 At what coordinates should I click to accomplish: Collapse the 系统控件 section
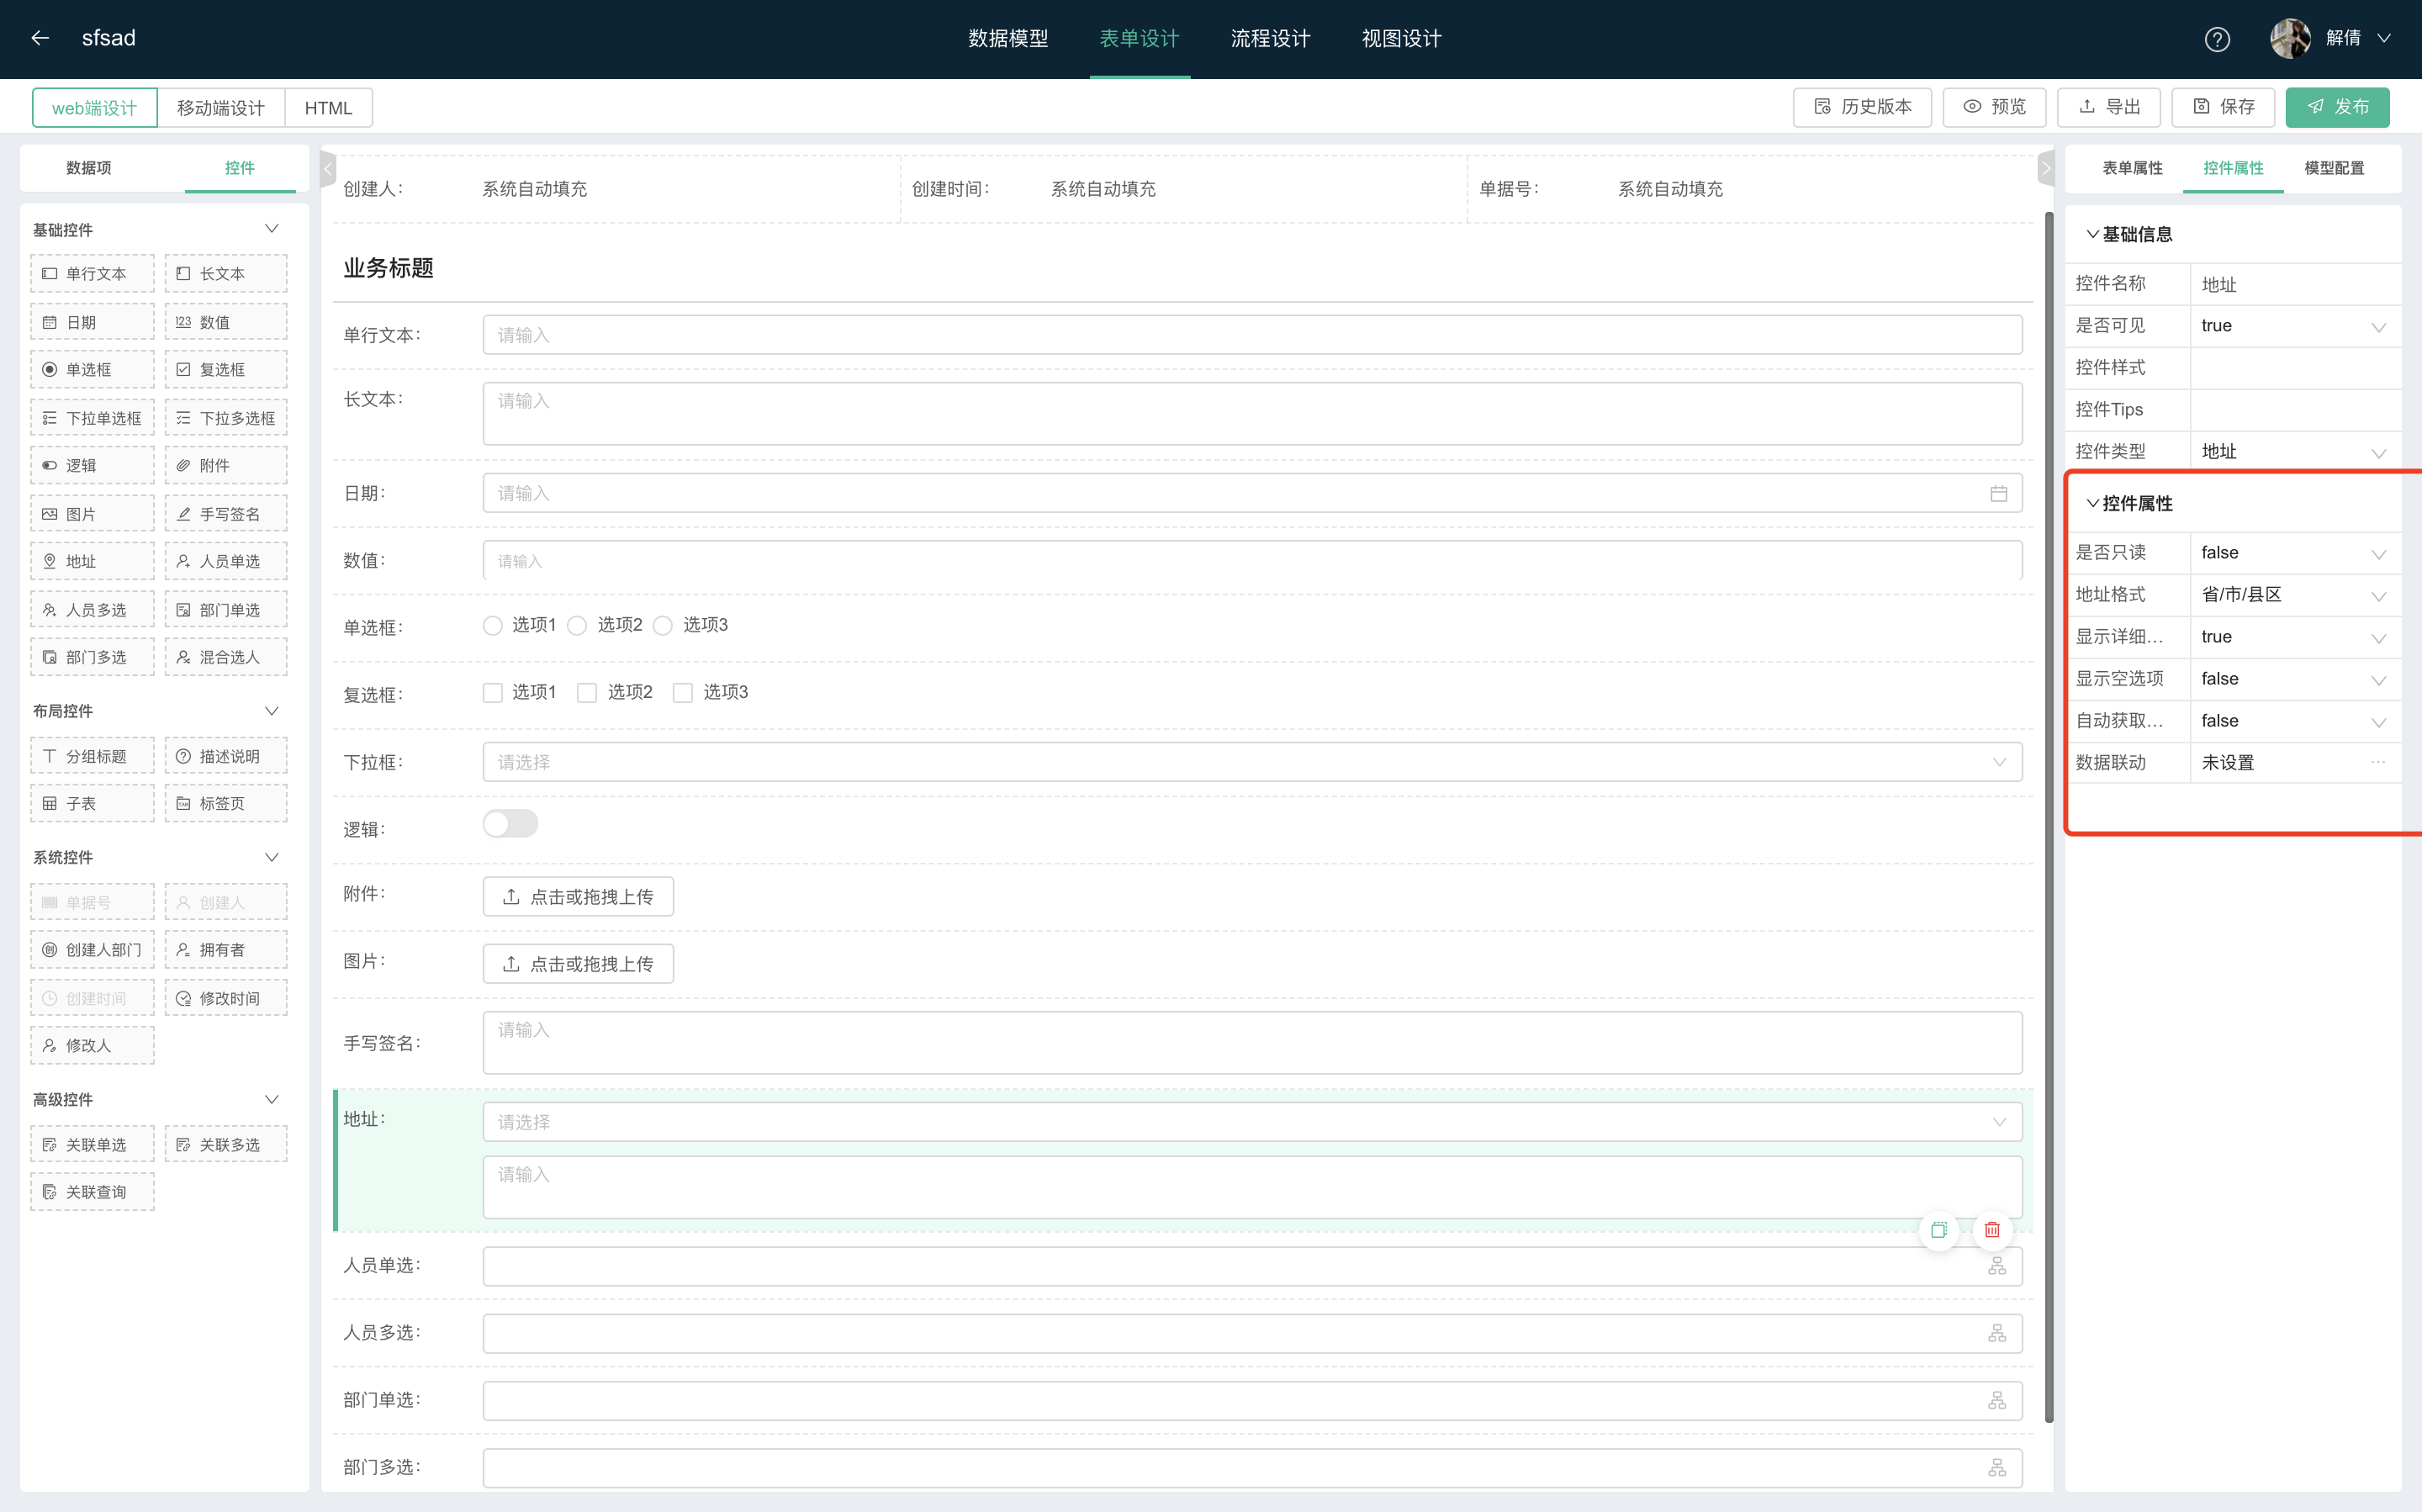click(271, 857)
